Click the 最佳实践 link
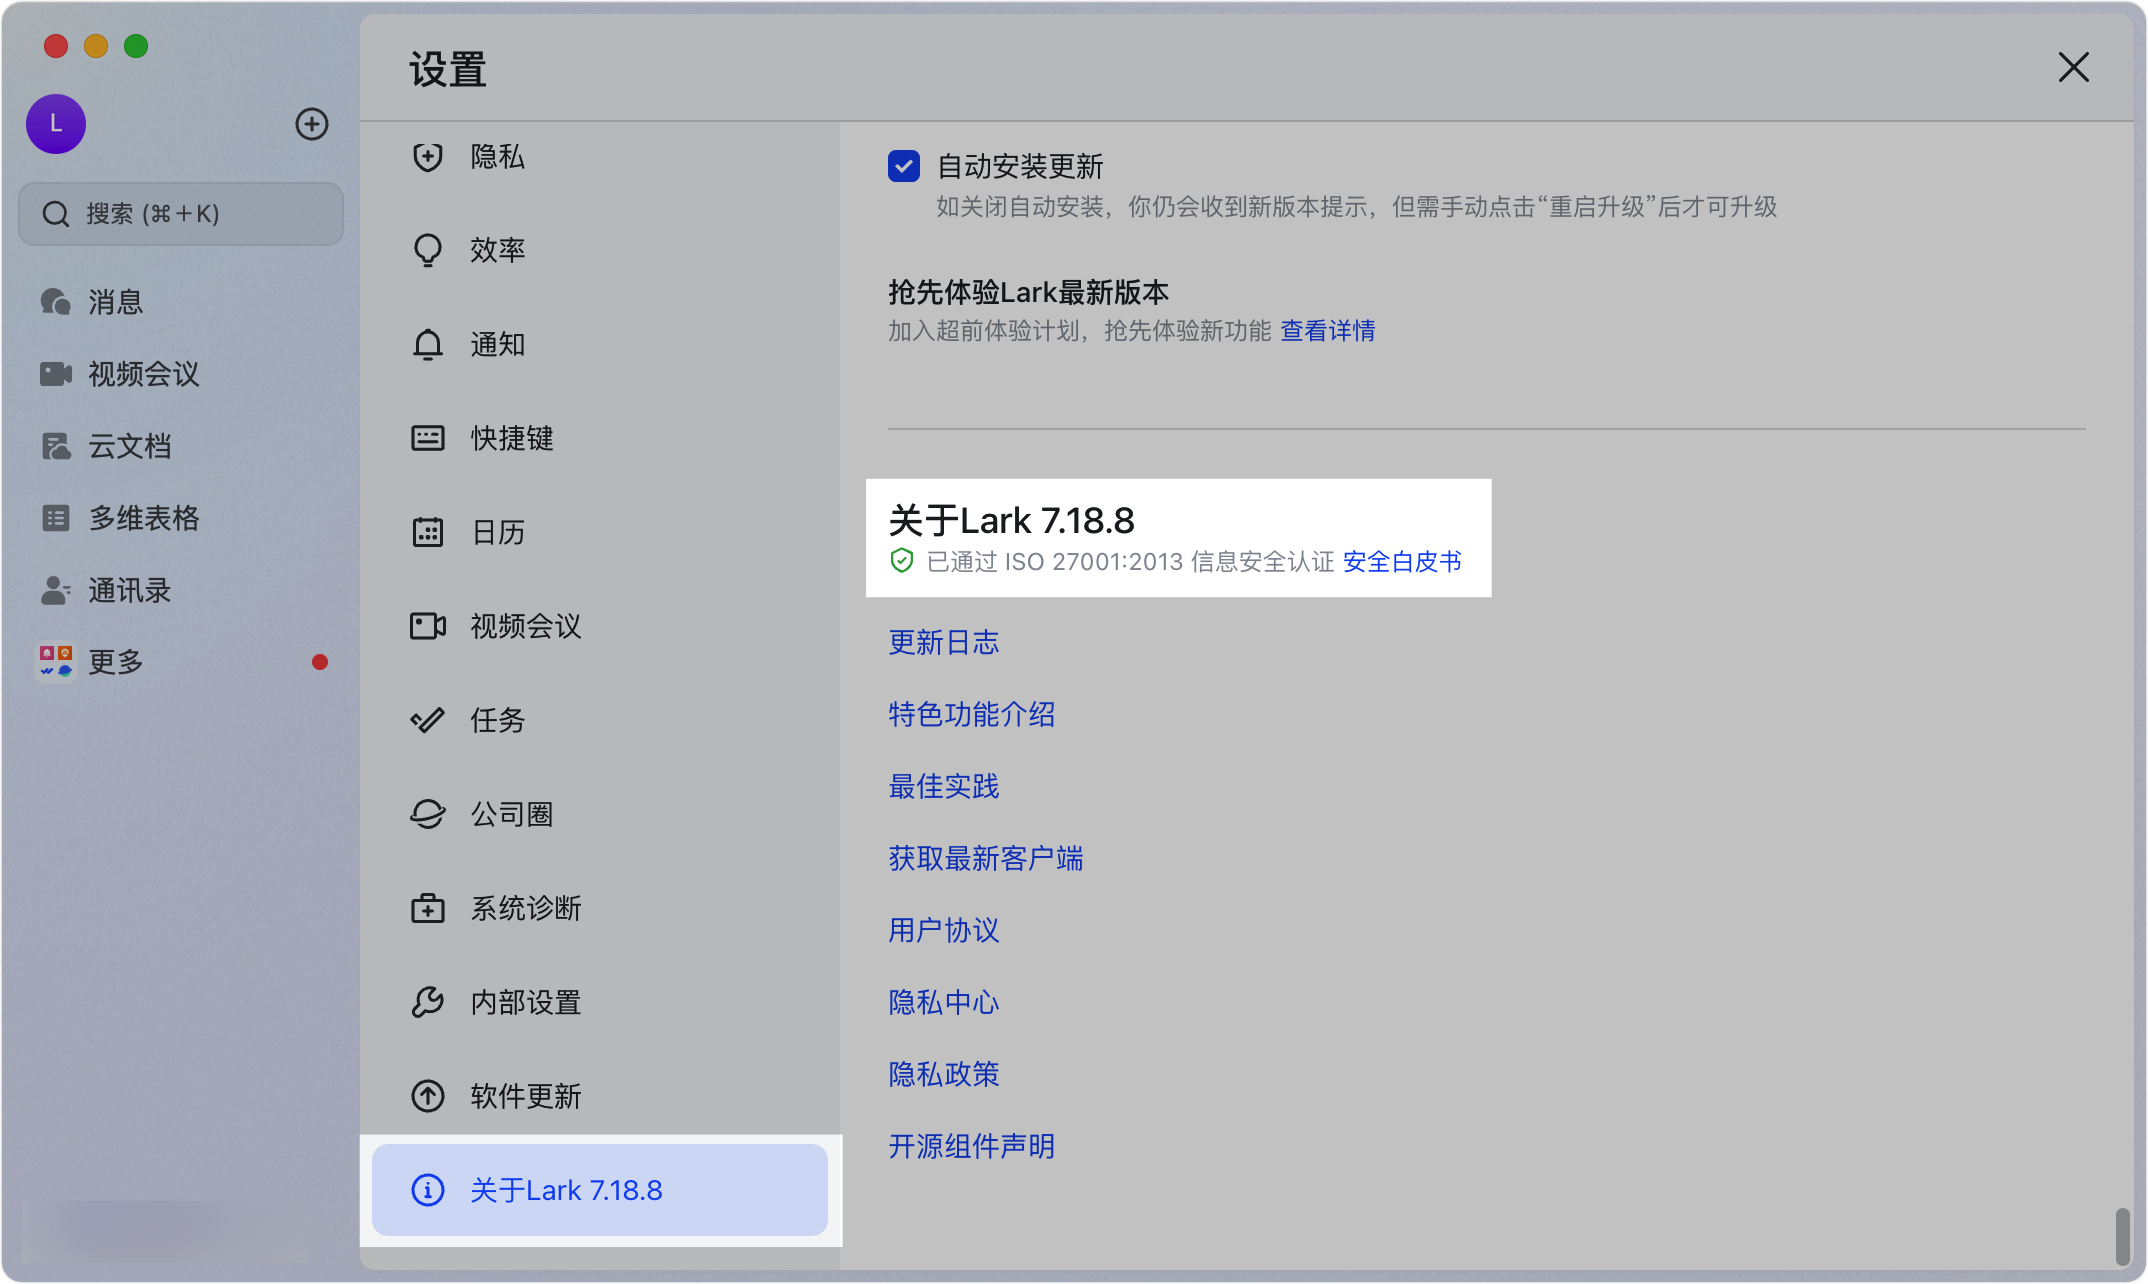 coord(944,786)
